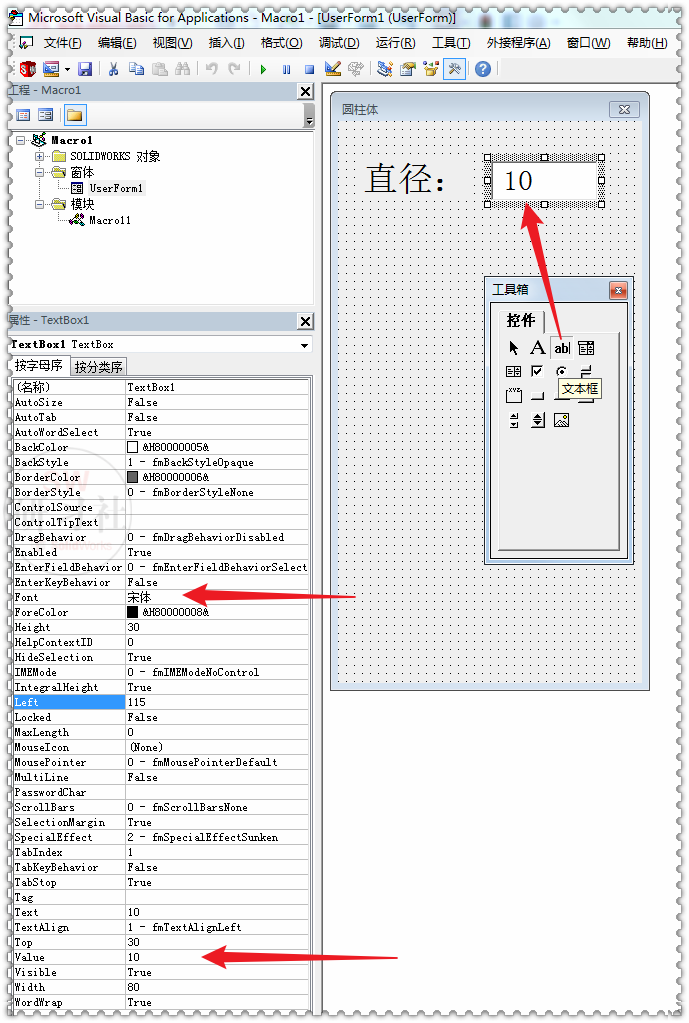The height and width of the screenshot is (1023, 689).
Task: Select the ScrollBar control in toolbox
Action: pos(513,420)
